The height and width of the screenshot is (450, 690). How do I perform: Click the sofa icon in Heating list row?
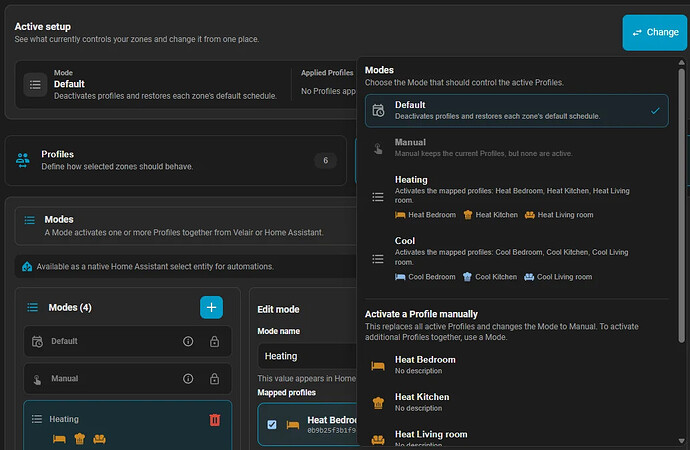click(99, 439)
